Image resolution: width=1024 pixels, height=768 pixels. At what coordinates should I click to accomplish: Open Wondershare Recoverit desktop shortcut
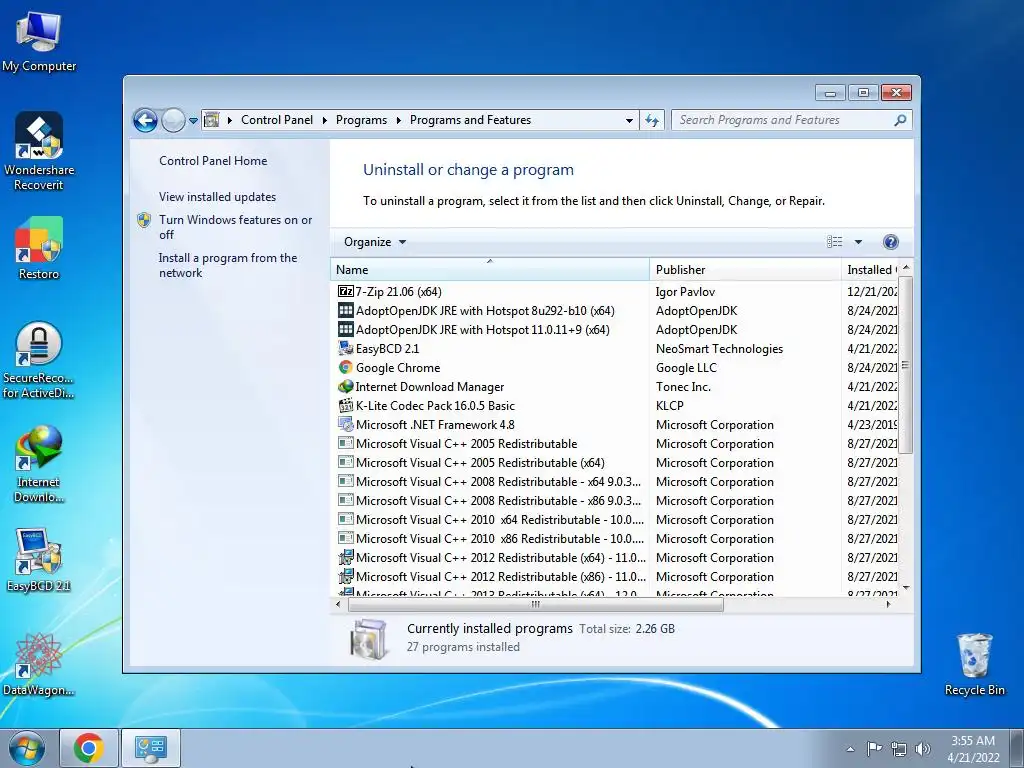click(39, 151)
